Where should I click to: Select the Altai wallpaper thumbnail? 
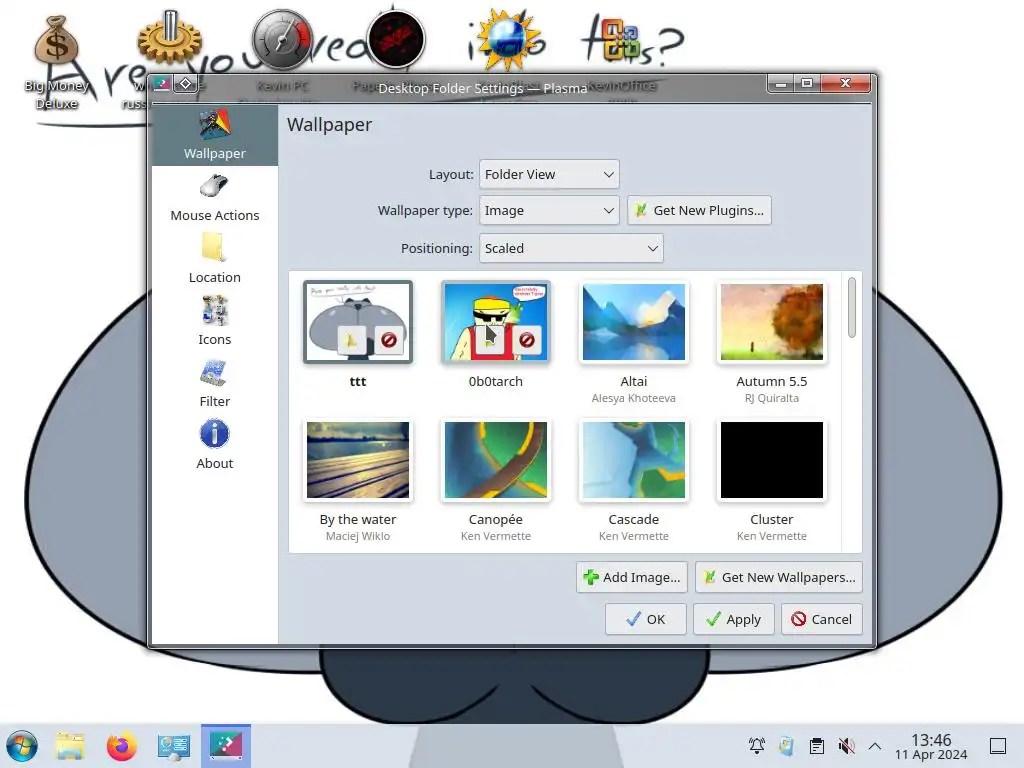633,321
